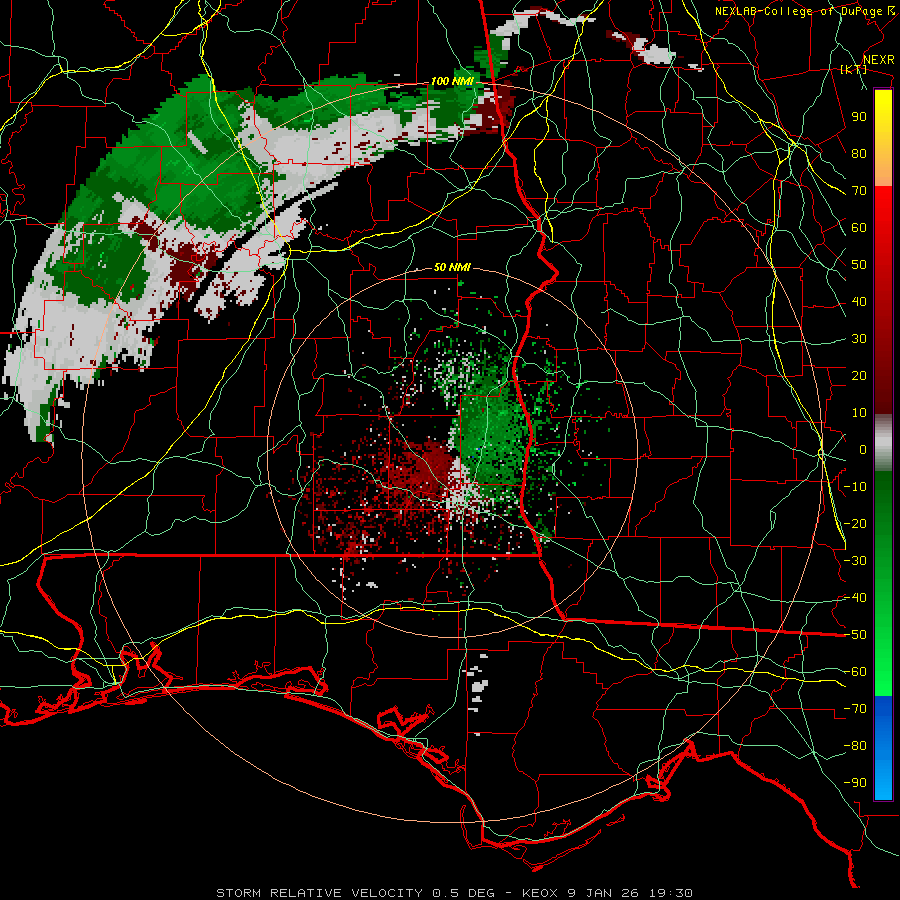Click the 60 value on the velocity scale
This screenshot has height=900, width=900.
click(x=859, y=228)
